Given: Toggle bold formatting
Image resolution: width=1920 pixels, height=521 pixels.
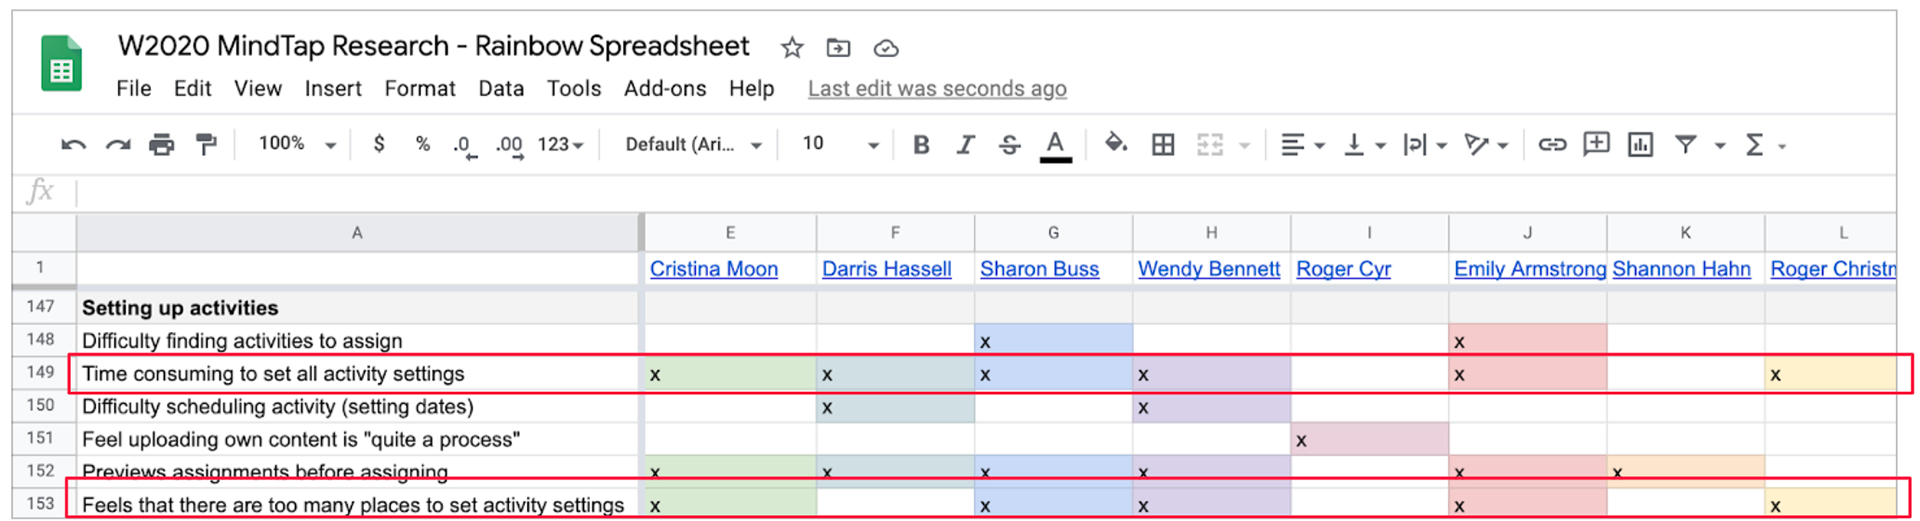Looking at the screenshot, I should 921,145.
